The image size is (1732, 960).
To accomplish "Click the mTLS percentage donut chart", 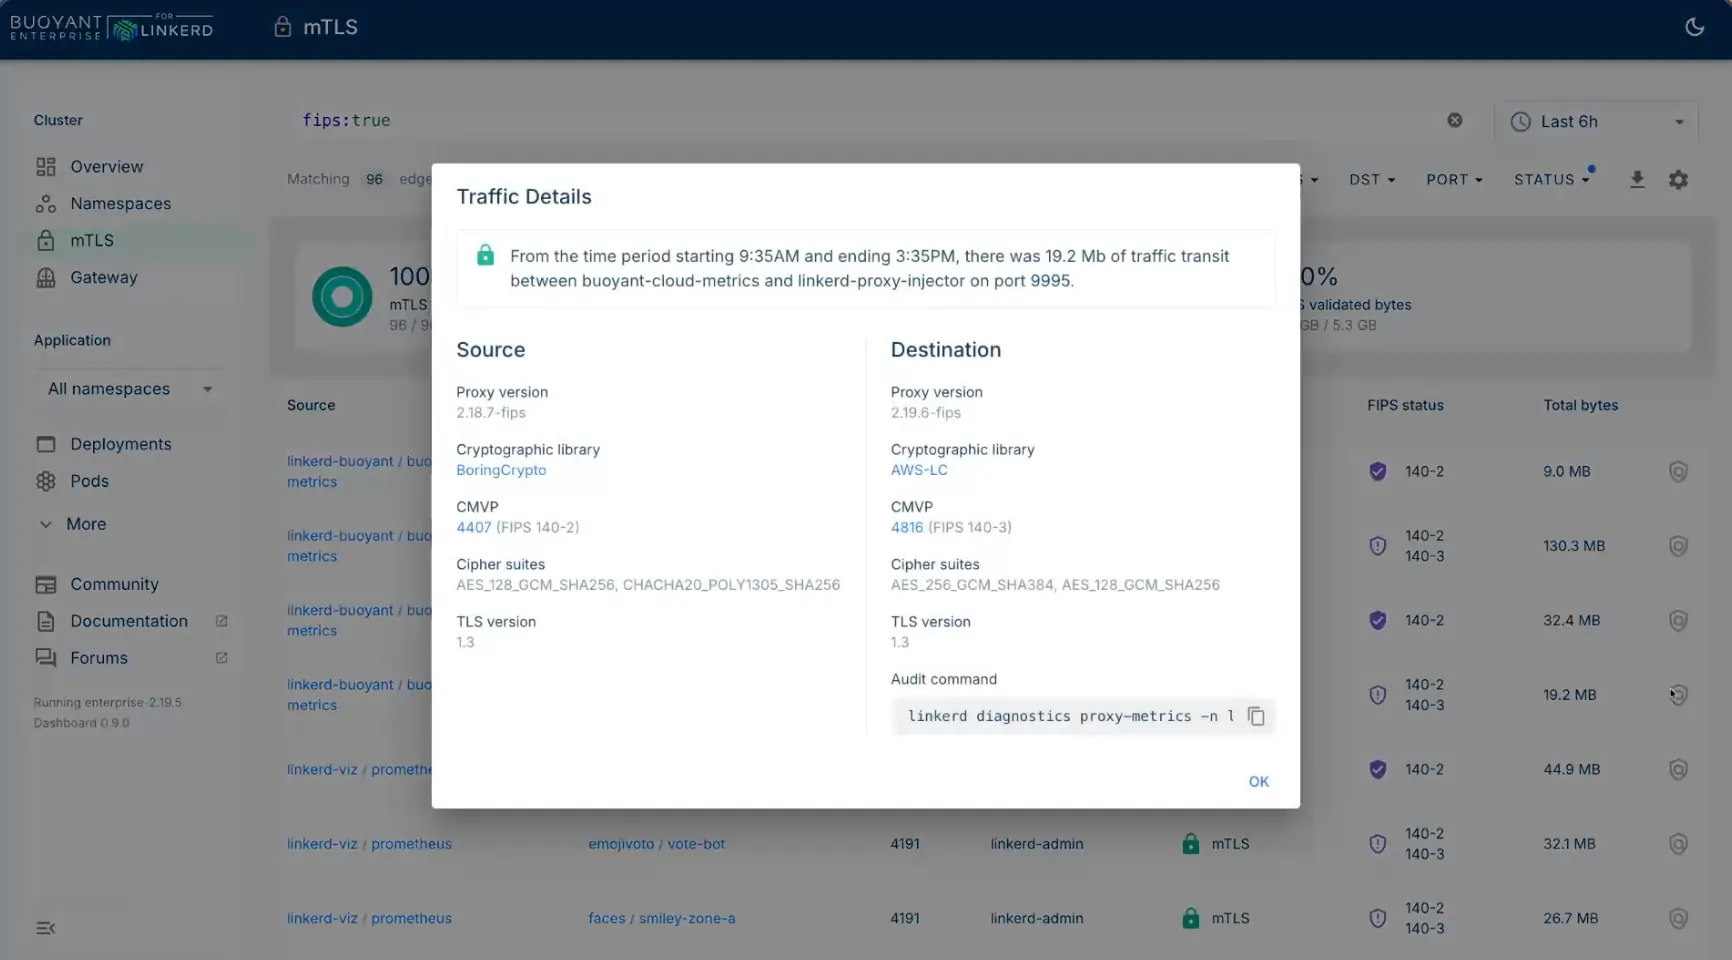I will [342, 297].
